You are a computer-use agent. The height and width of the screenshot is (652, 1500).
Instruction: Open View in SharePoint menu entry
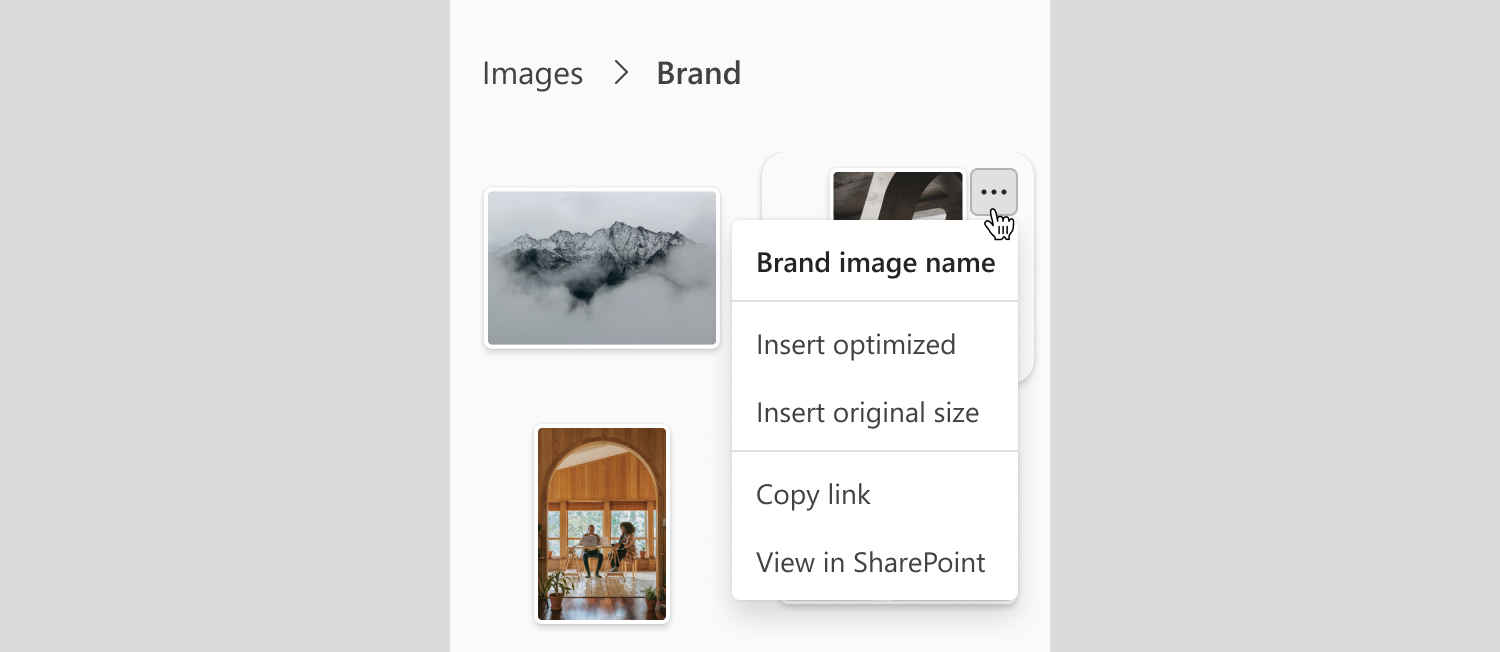click(x=870, y=563)
